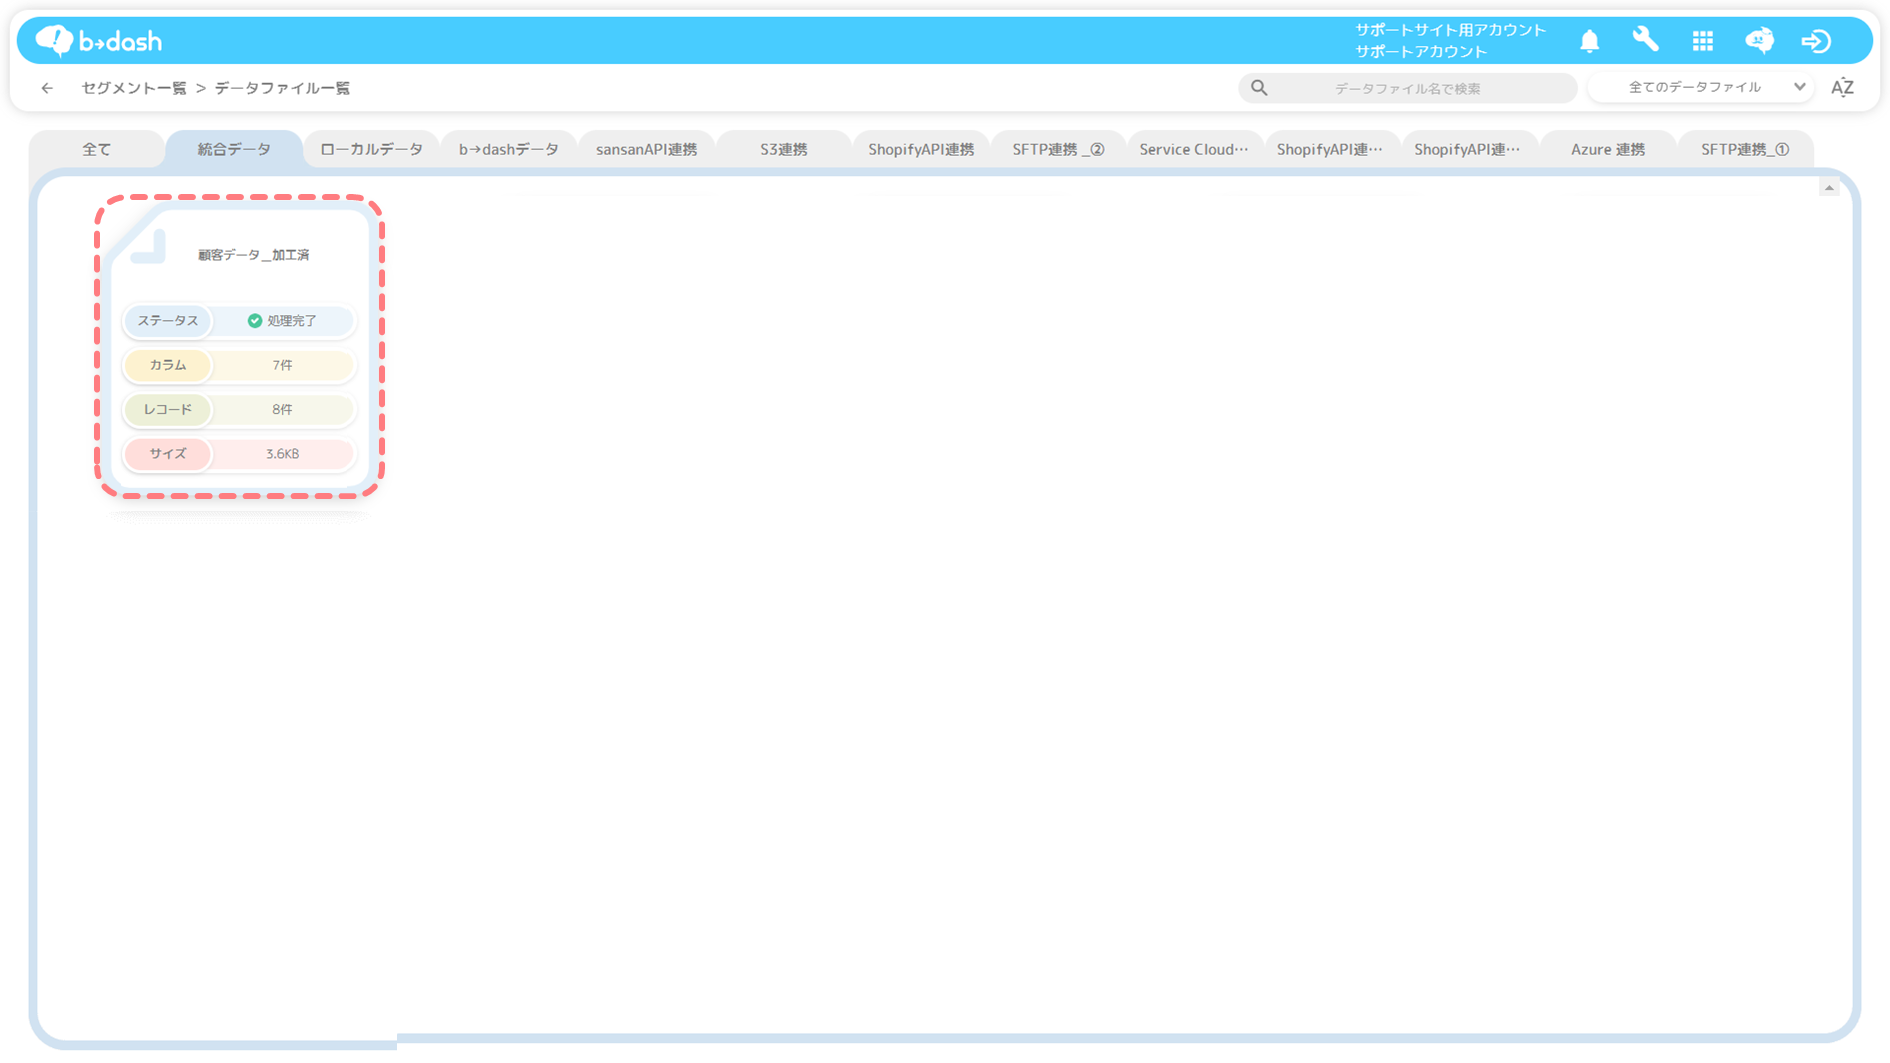Select the SFTP連携_② tab
Screen dimensions: 1890x1063
point(1058,149)
